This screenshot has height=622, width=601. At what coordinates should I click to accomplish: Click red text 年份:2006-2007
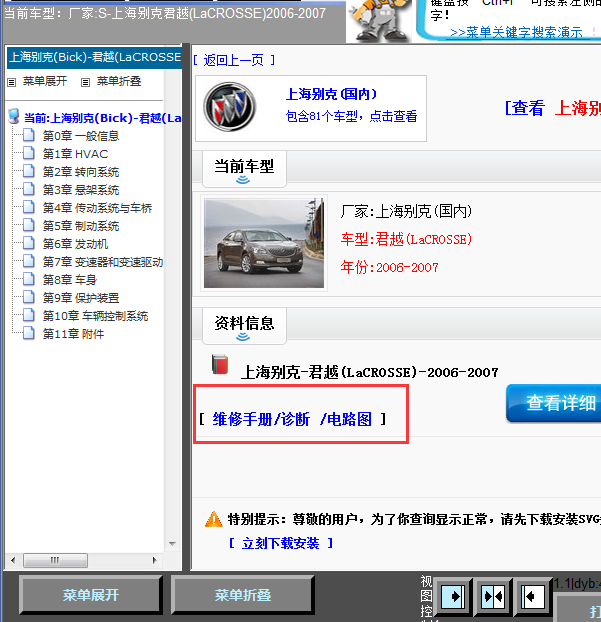(389, 267)
